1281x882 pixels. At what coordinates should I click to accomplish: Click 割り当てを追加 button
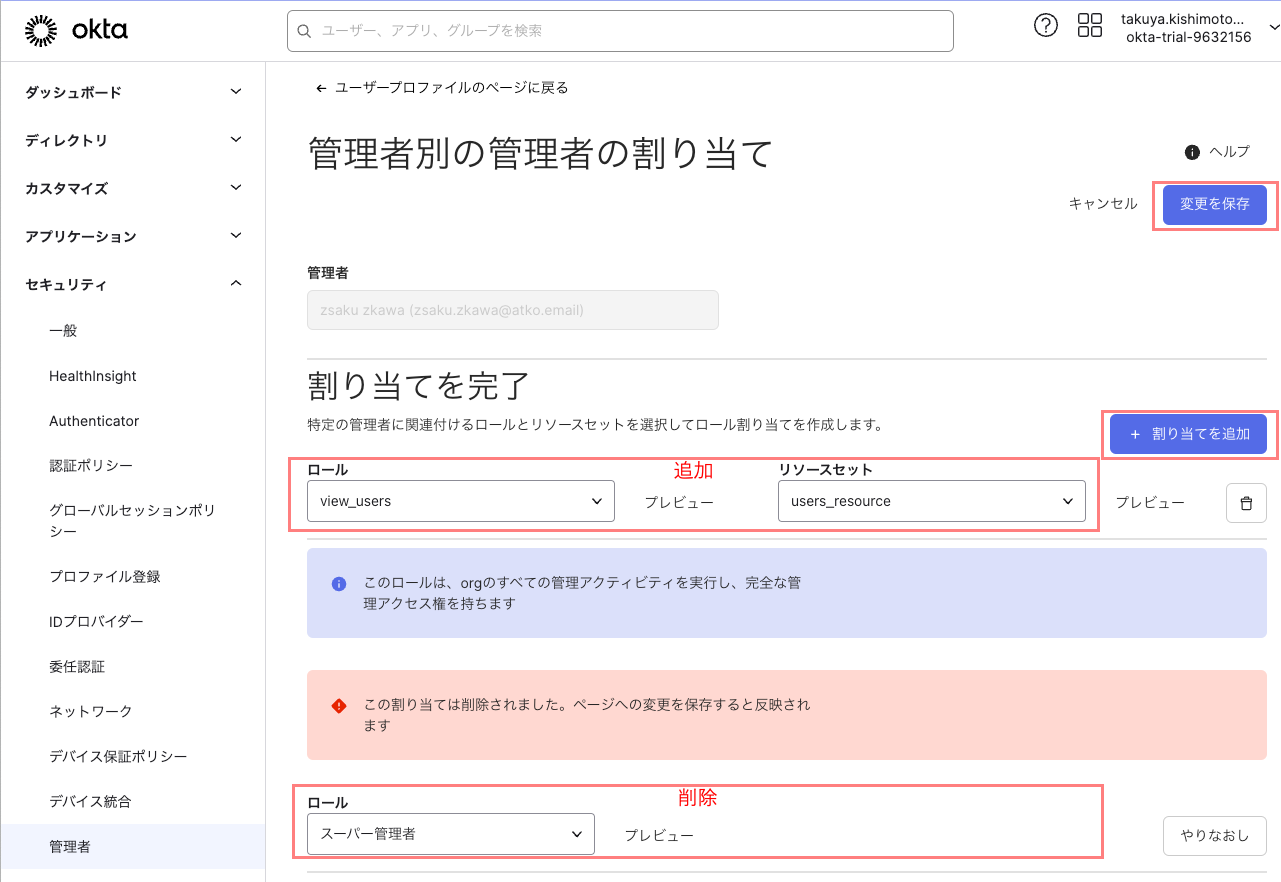click(x=1188, y=434)
